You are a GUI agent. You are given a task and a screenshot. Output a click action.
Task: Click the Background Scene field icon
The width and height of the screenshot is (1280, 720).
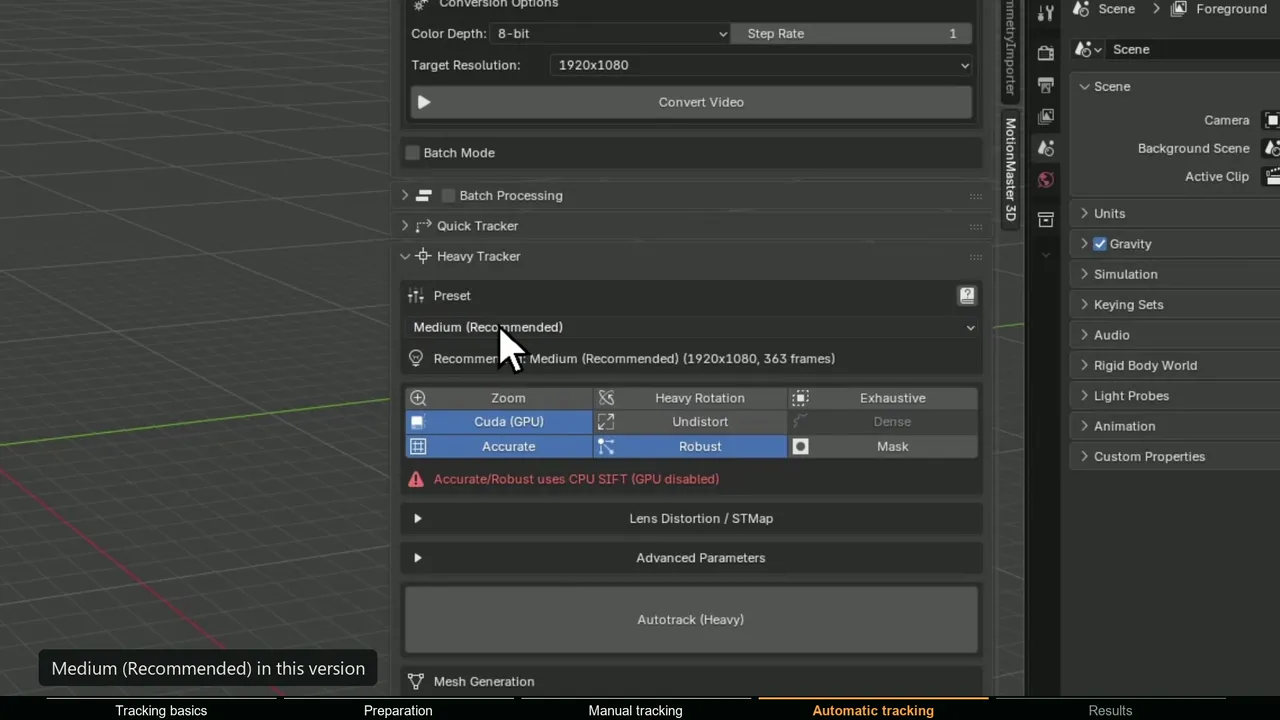pyautogui.click(x=1272, y=148)
